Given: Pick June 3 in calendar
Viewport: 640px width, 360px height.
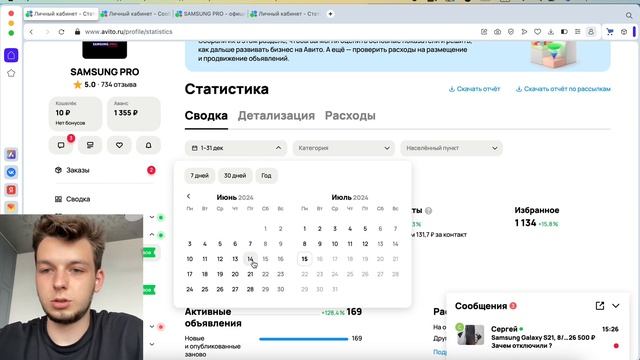Looking at the screenshot, I should pyautogui.click(x=189, y=244).
